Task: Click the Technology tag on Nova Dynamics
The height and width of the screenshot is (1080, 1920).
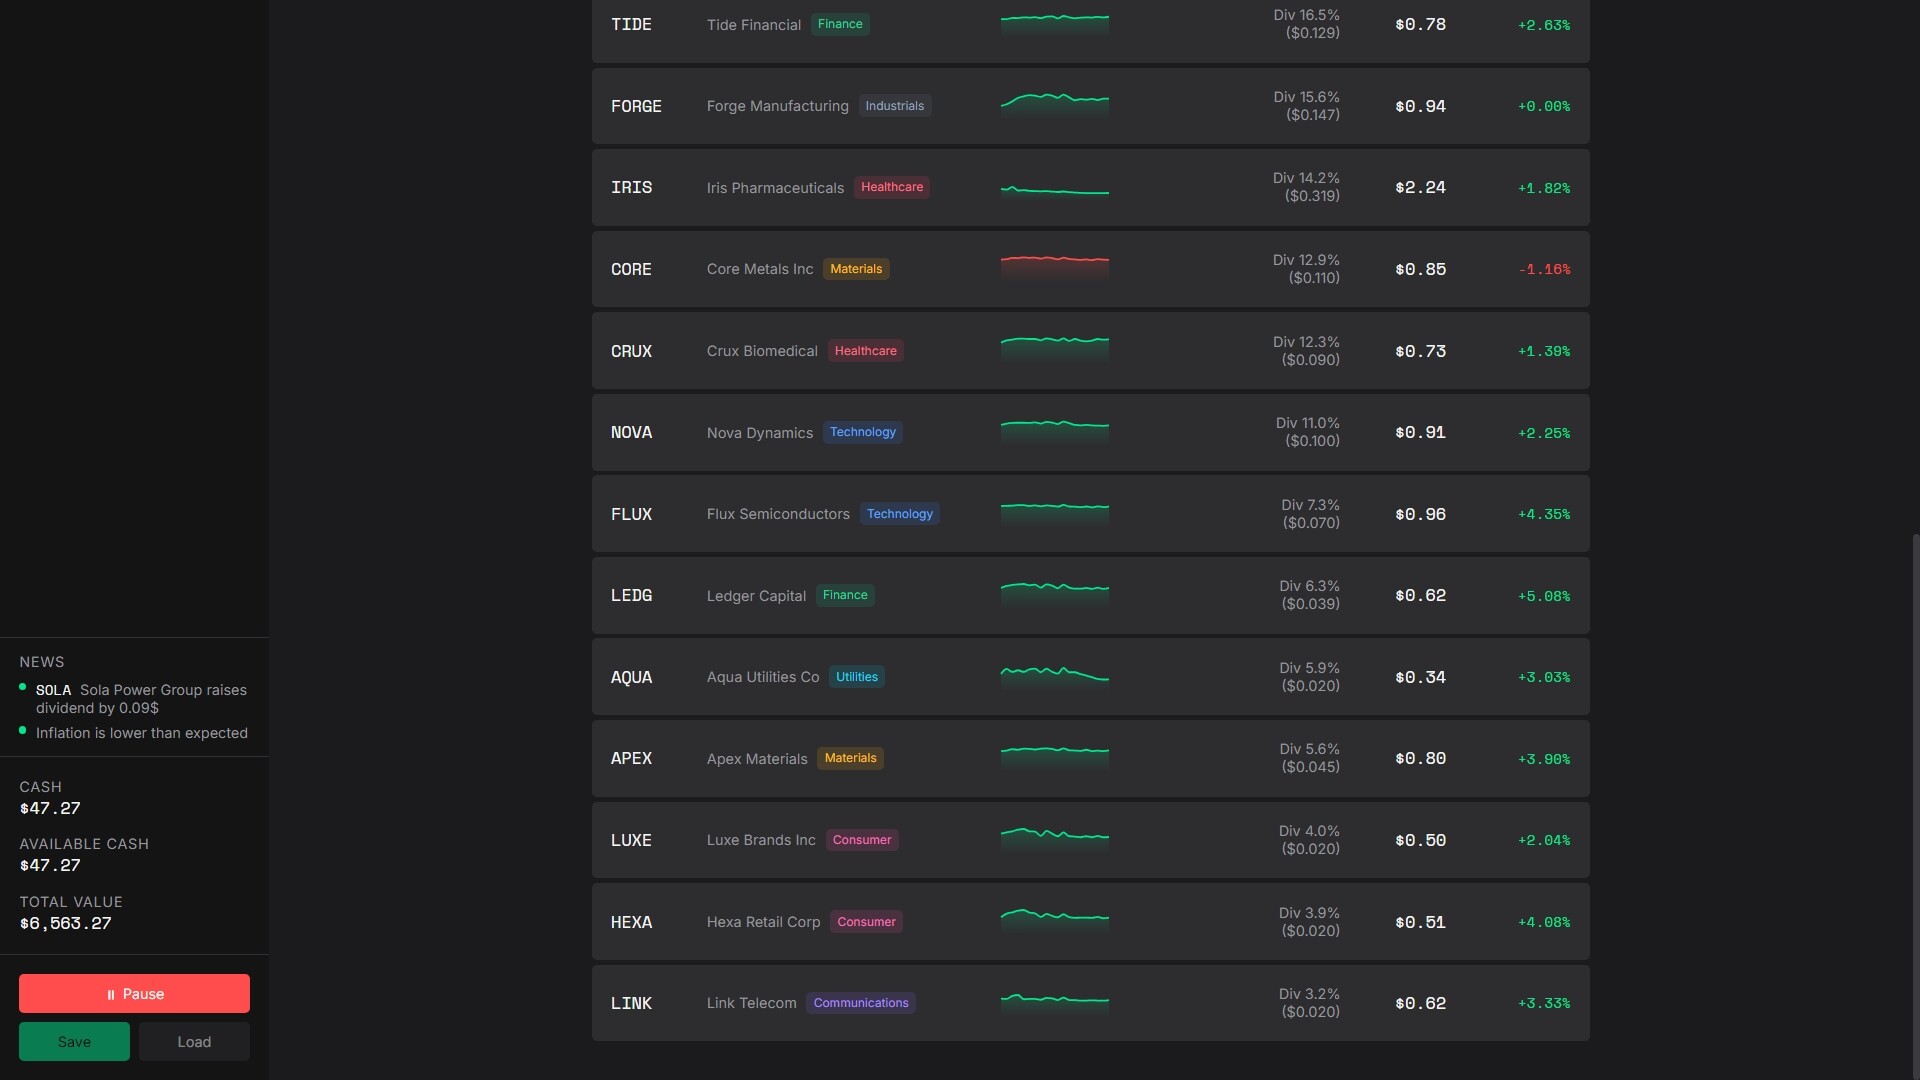Action: (863, 432)
